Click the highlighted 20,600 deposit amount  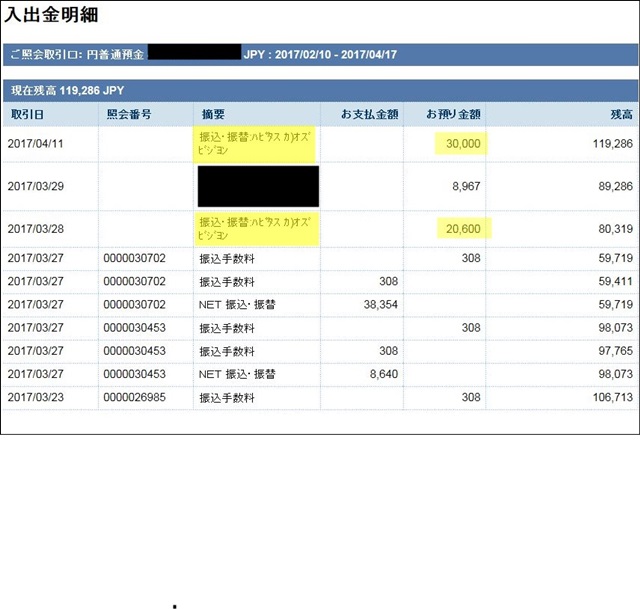[x=463, y=229]
